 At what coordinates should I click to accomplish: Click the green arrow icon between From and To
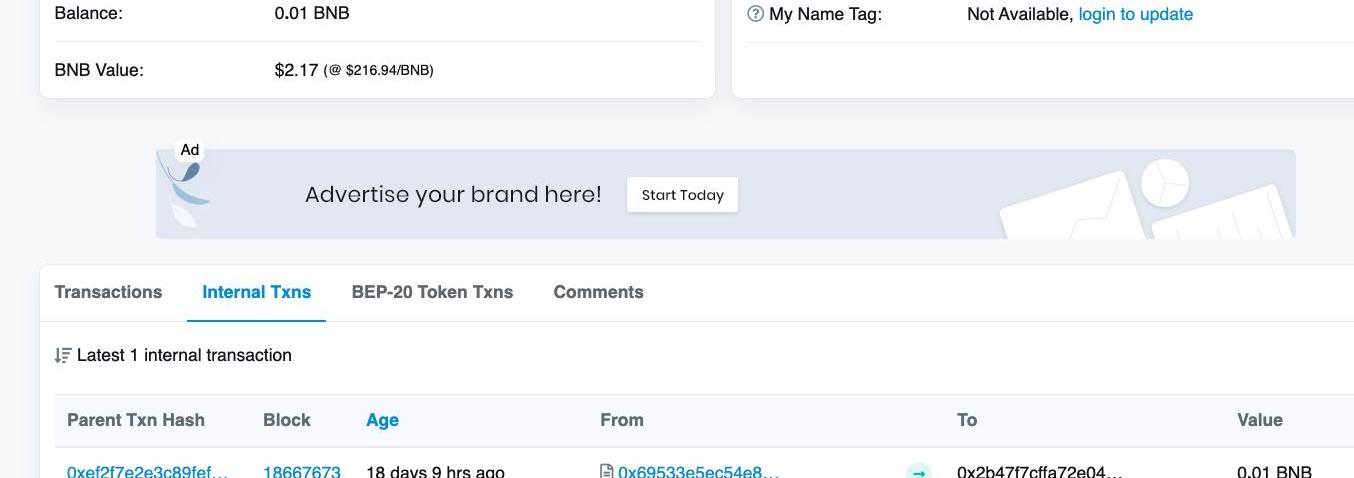pos(918,471)
